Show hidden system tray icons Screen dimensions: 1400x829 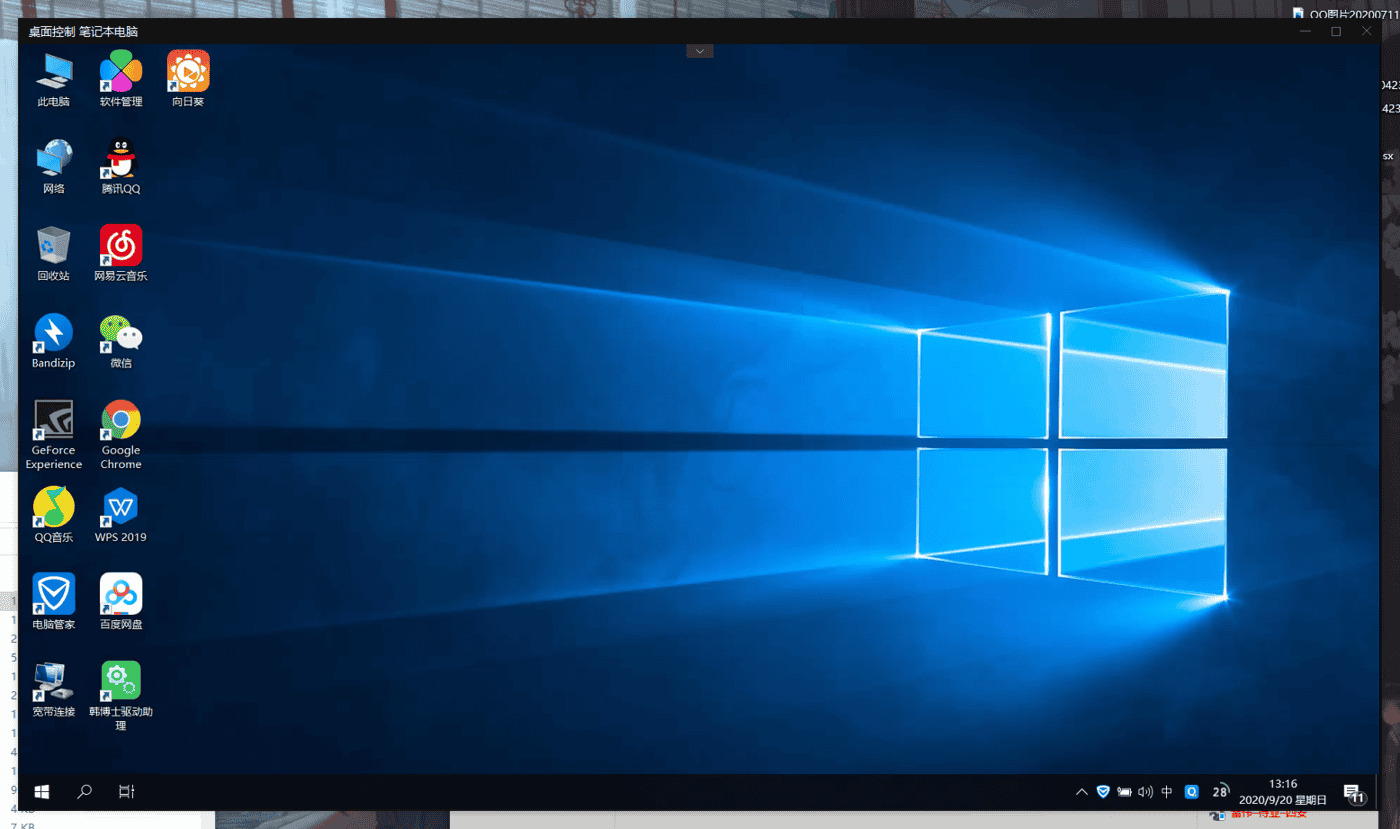point(1081,792)
